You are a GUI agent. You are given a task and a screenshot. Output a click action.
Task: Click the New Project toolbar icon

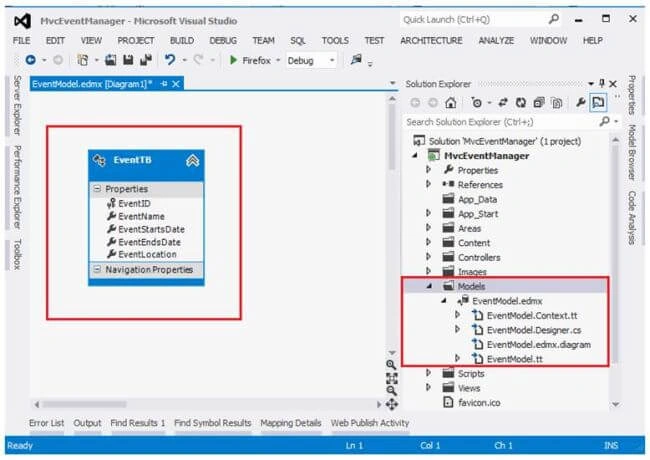pyautogui.click(x=82, y=60)
